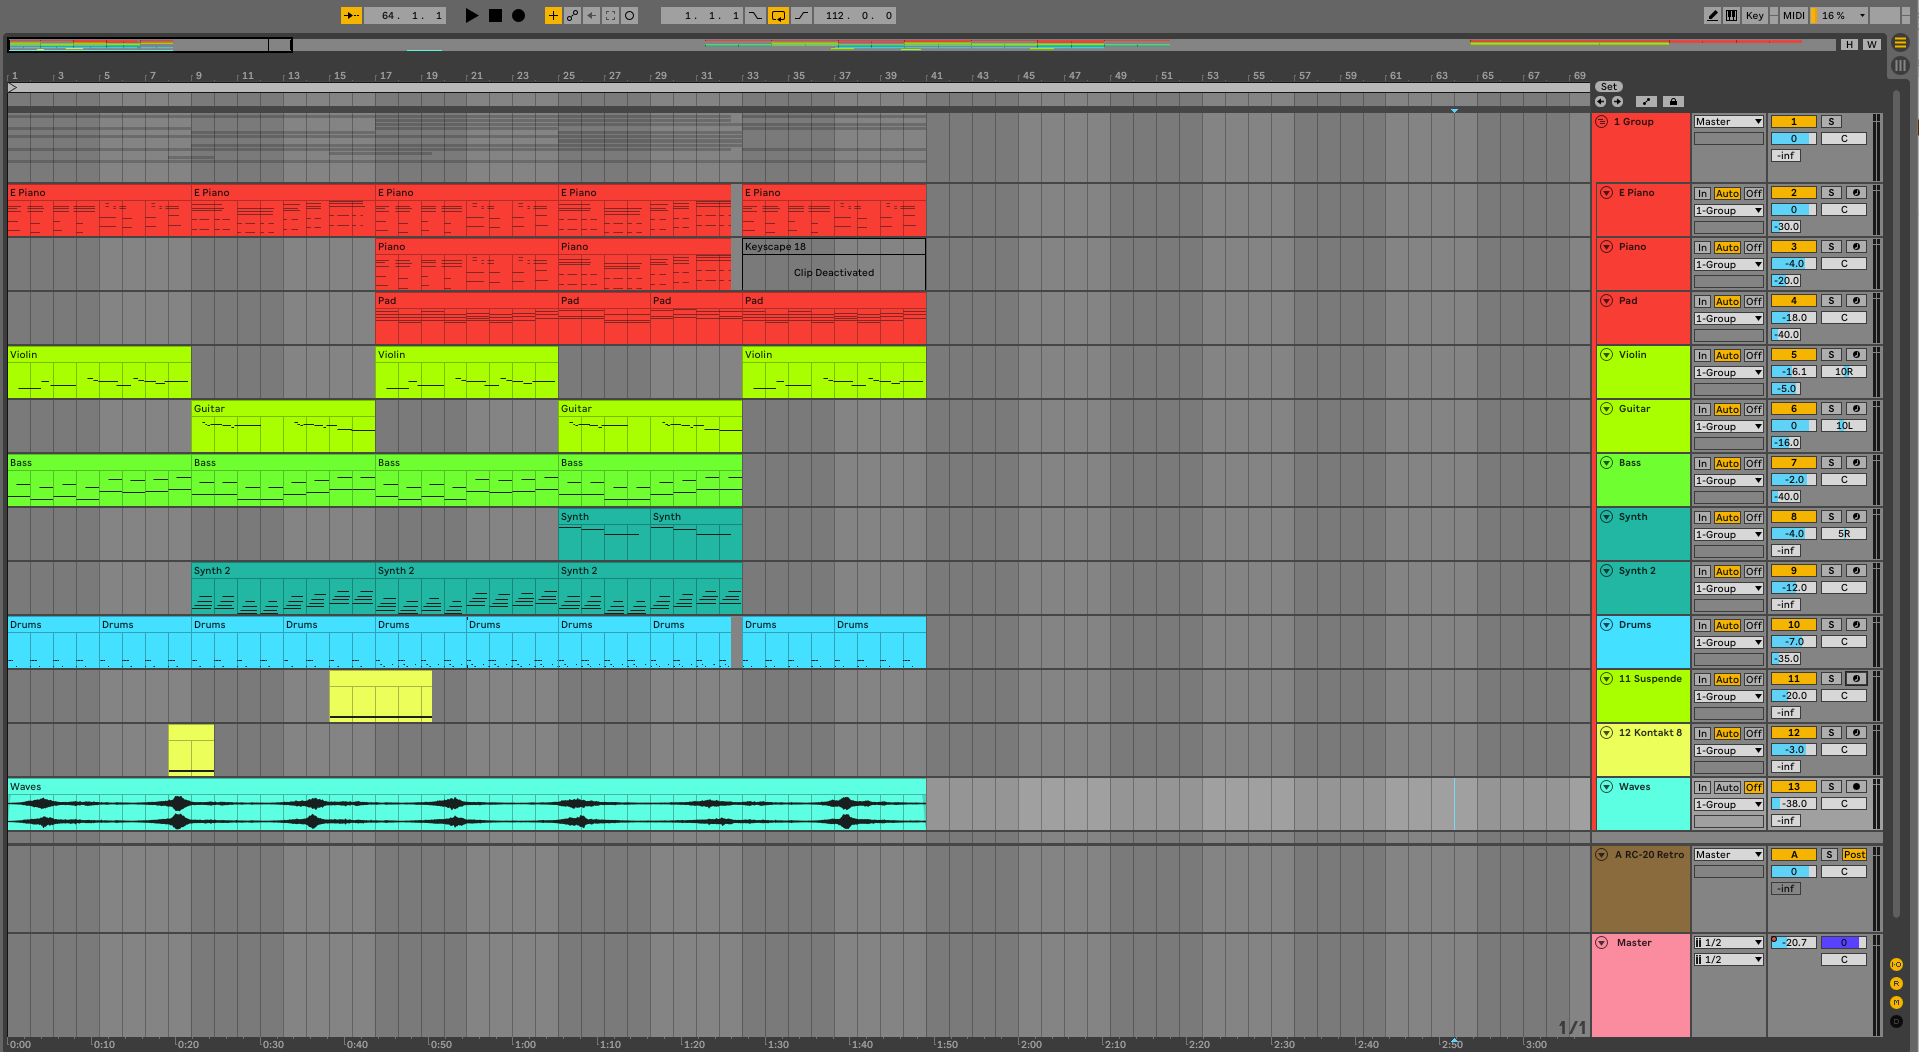
Task: Toggle the Automation Arm button
Action: click(x=572, y=16)
